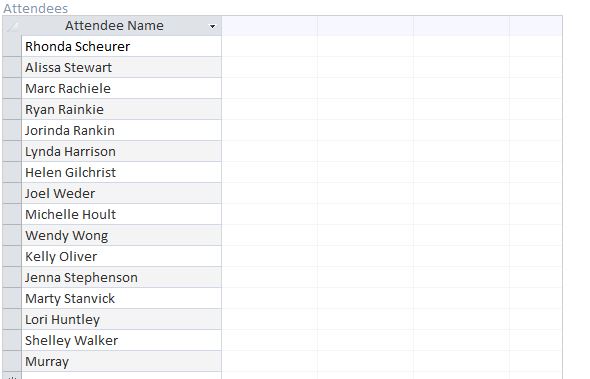590x379 pixels.
Task: Click the Rhonda Scheurer name field
Action: coord(122,47)
